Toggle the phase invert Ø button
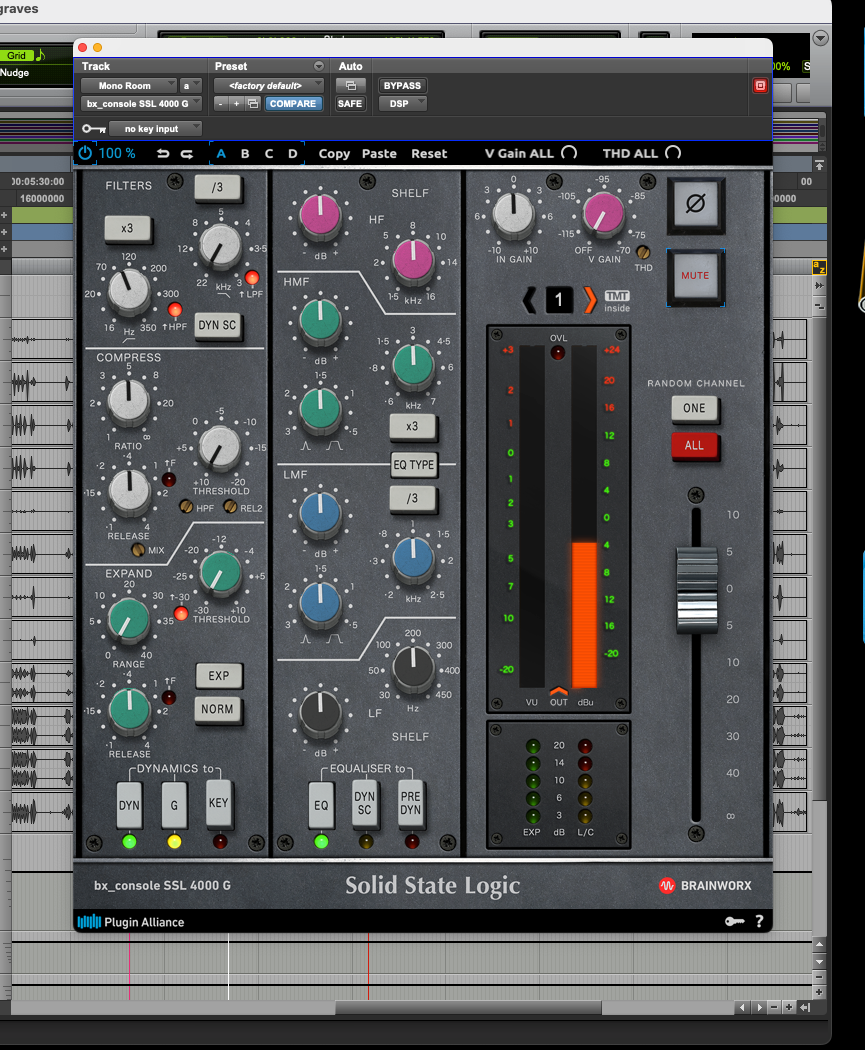The width and height of the screenshot is (865, 1050). [x=696, y=204]
